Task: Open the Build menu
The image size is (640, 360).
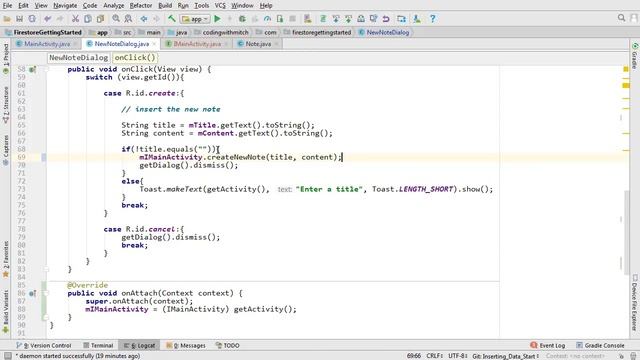Action: [x=165, y=5]
